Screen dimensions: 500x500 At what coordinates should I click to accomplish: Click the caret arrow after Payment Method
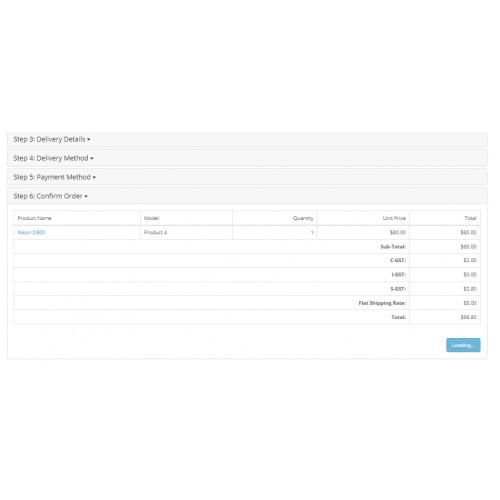click(94, 178)
